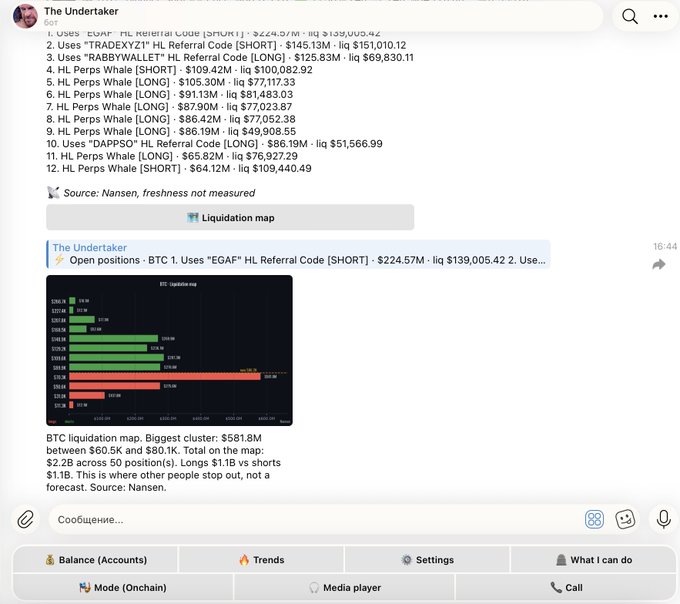
Task: Tap the Trends keyboard button
Action: (x=262, y=560)
